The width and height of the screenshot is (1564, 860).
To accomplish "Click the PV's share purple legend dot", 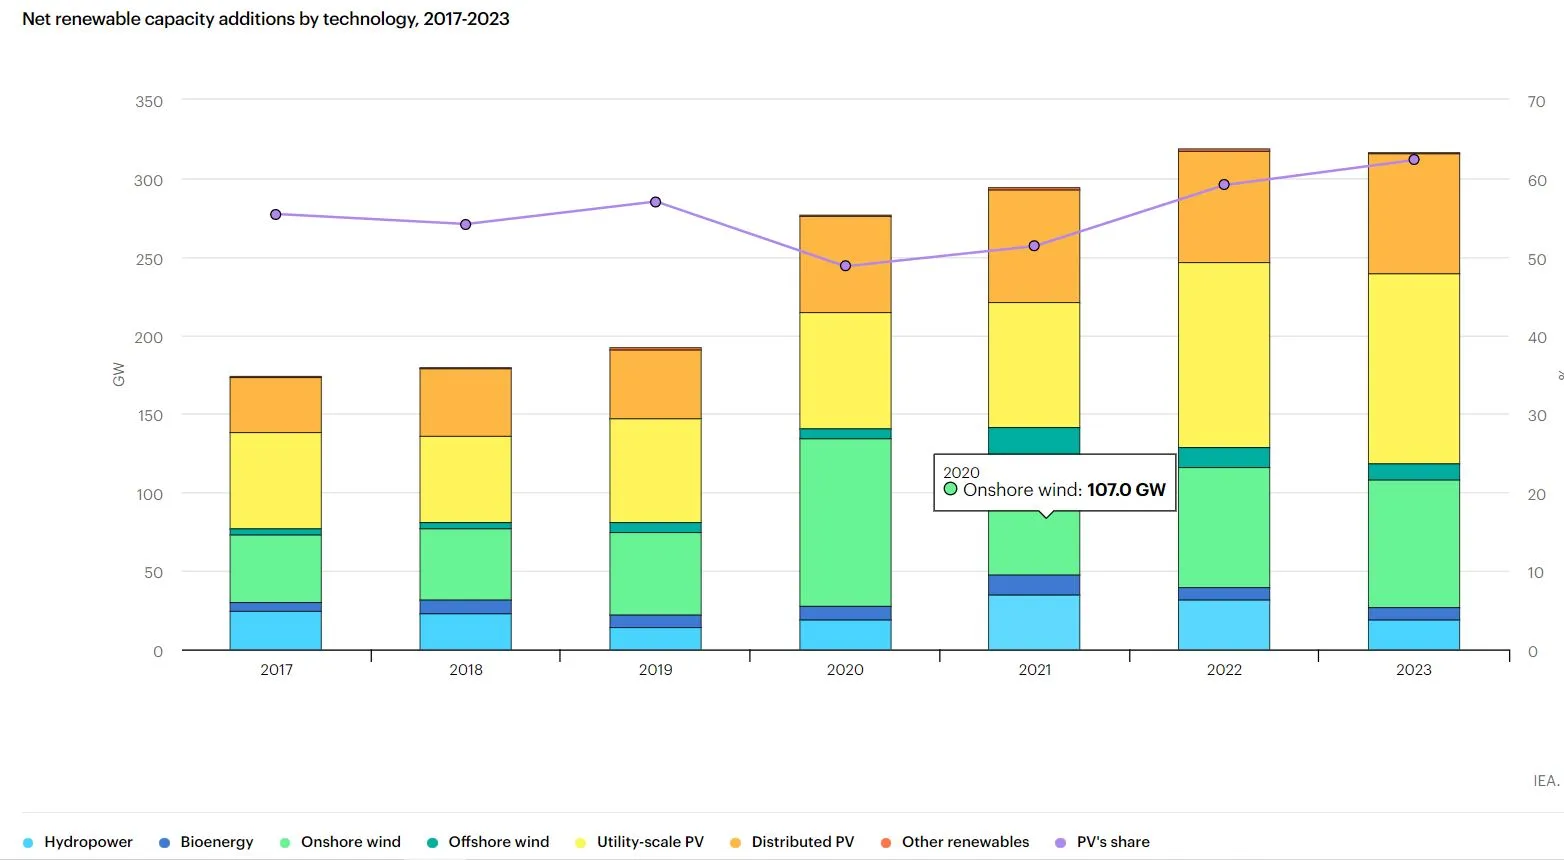I will pos(1061,843).
